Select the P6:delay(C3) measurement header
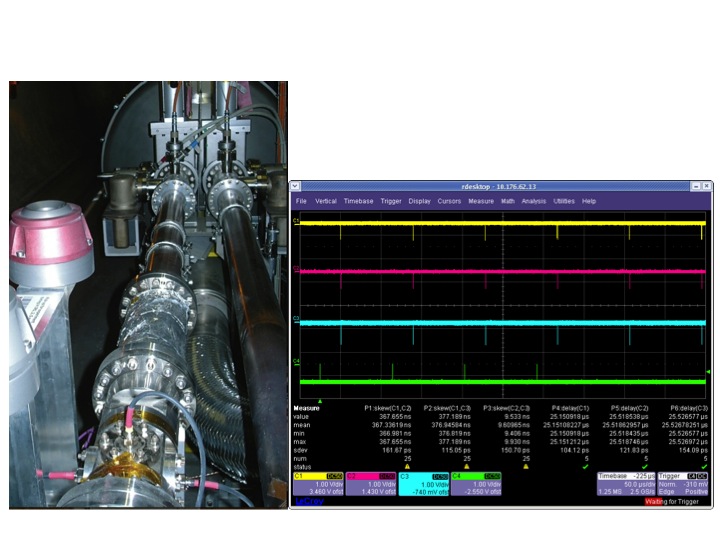 point(689,408)
